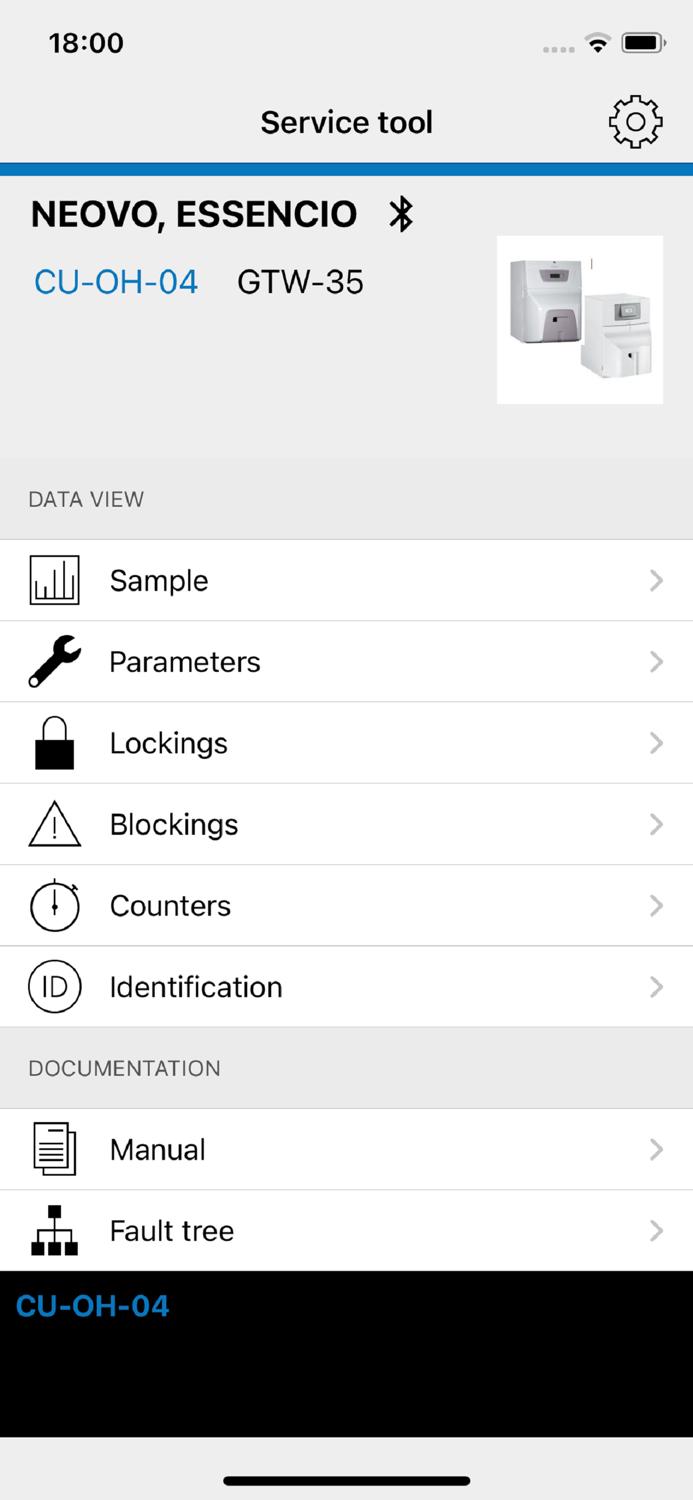Expand the Manual entry chevron
This screenshot has height=1500, width=693.
click(657, 1149)
